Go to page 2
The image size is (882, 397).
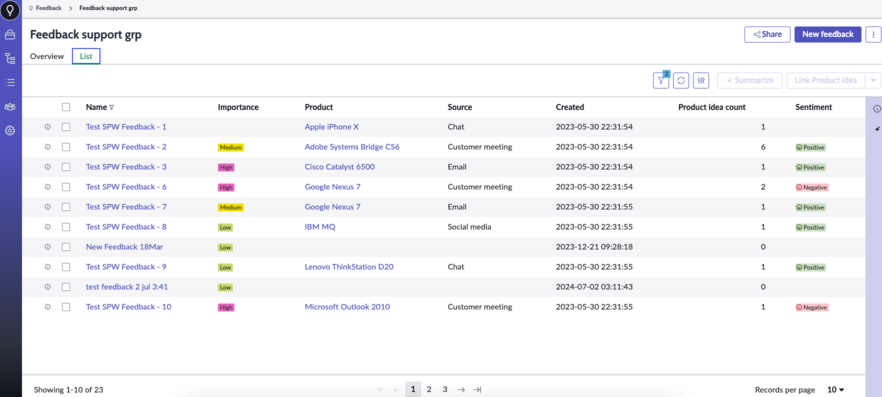click(x=429, y=389)
